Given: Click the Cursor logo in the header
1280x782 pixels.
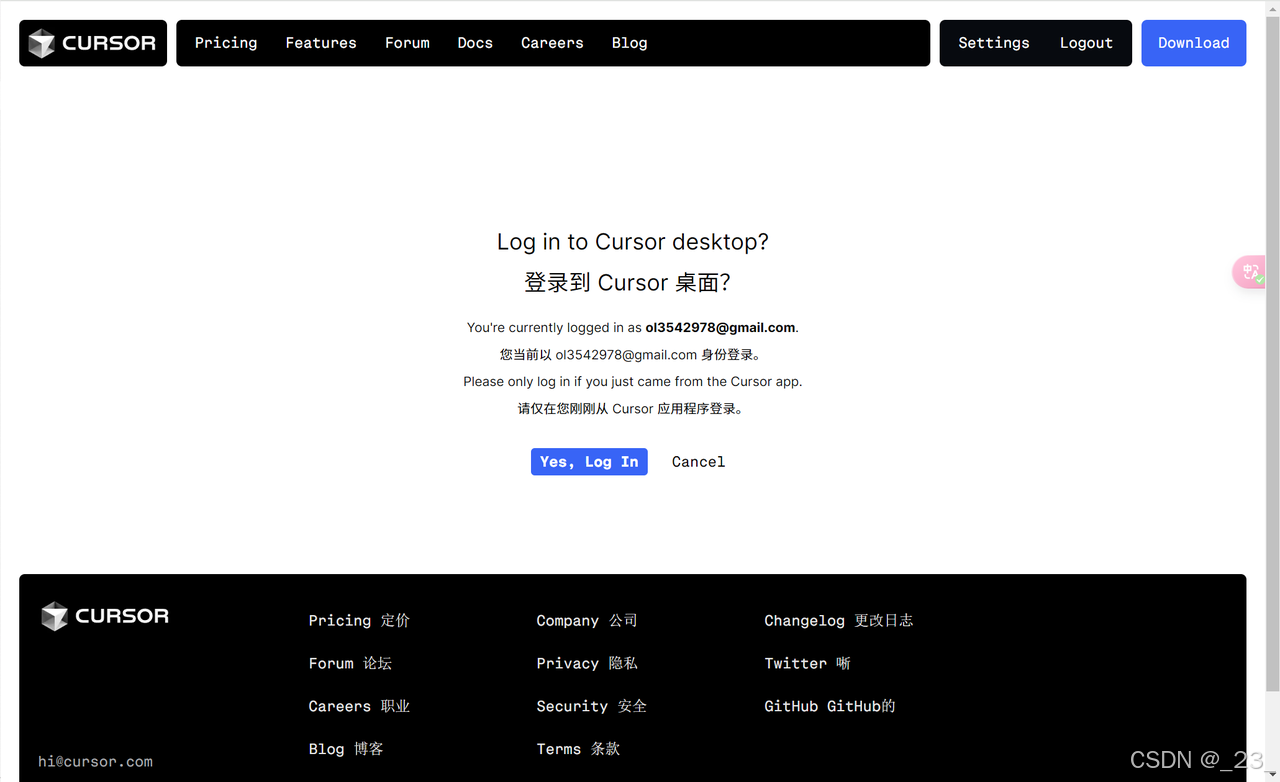Looking at the screenshot, I should coord(92,43).
